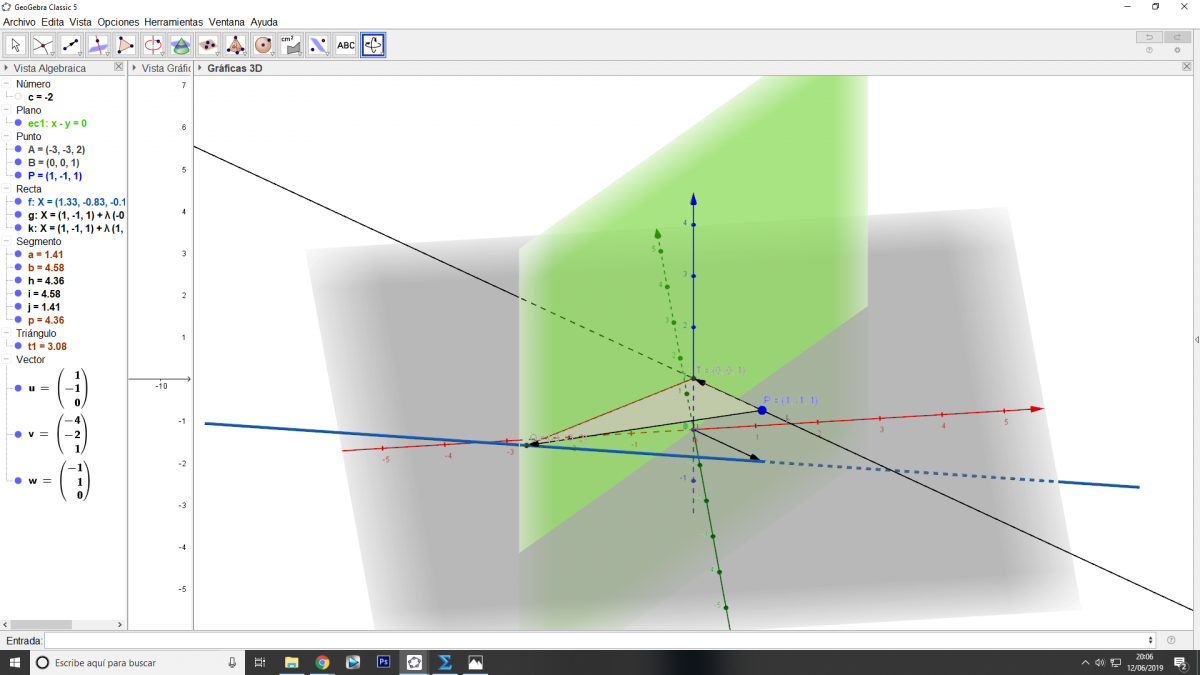1200x675 pixels.
Task: Collapse the Segmento group
Action: click(x=8, y=241)
